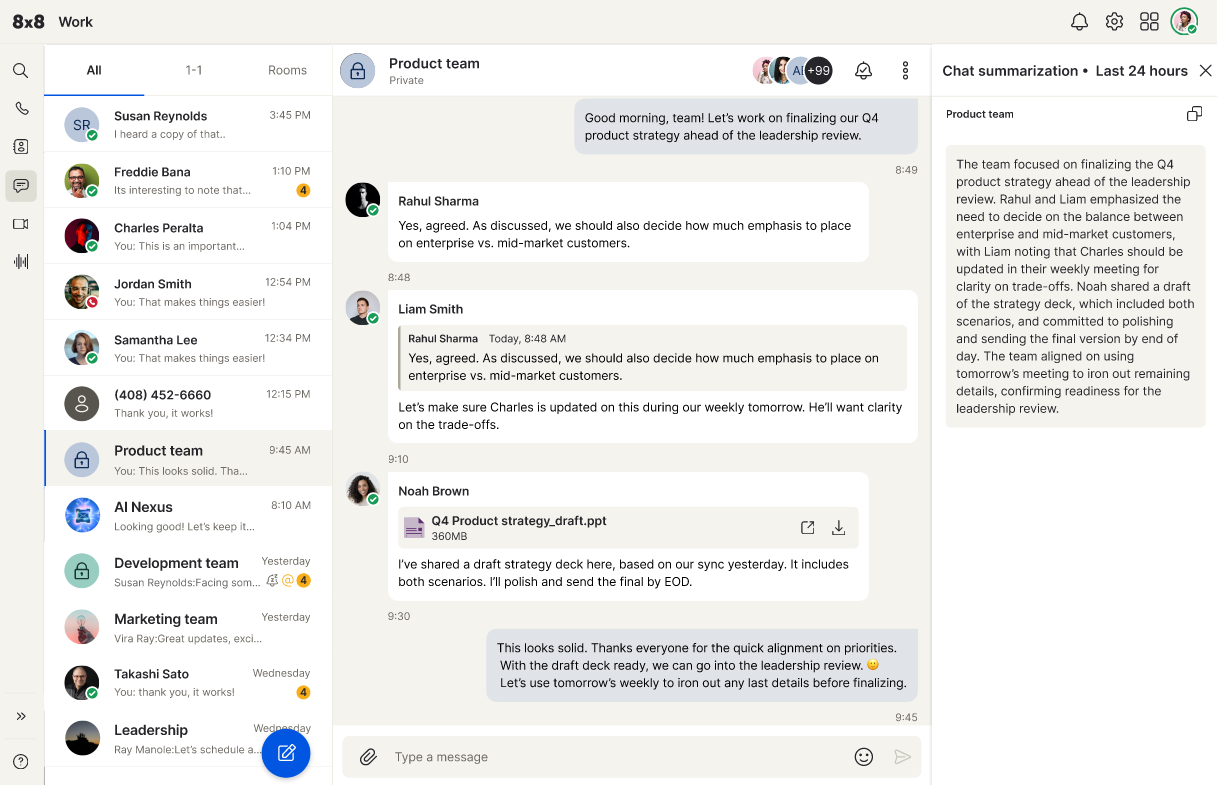Open the Development team room
The width and height of the screenshot is (1217, 785).
click(188, 571)
